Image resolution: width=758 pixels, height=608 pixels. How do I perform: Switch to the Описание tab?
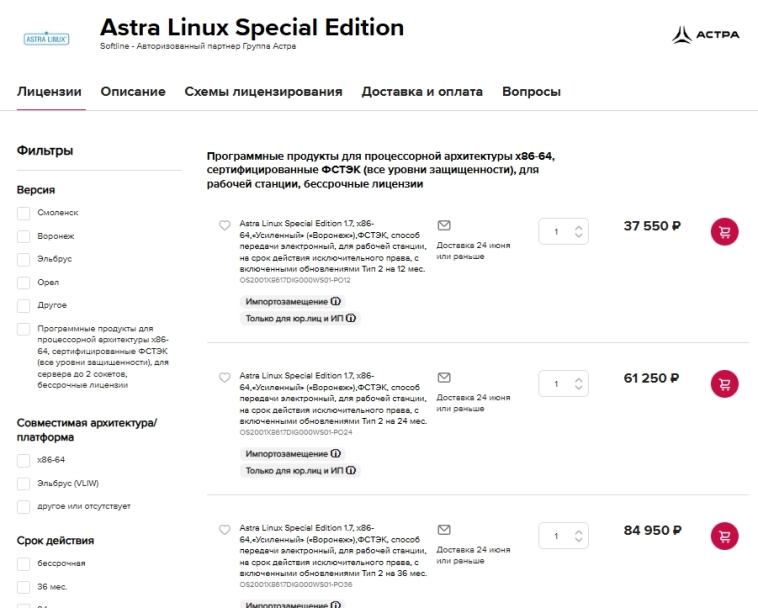133,92
